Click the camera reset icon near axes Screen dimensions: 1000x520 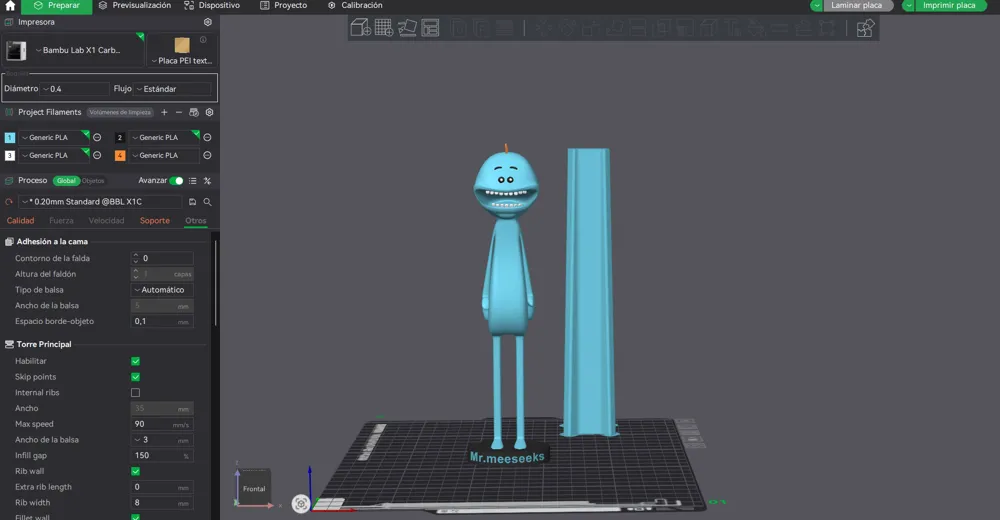tap(301, 503)
